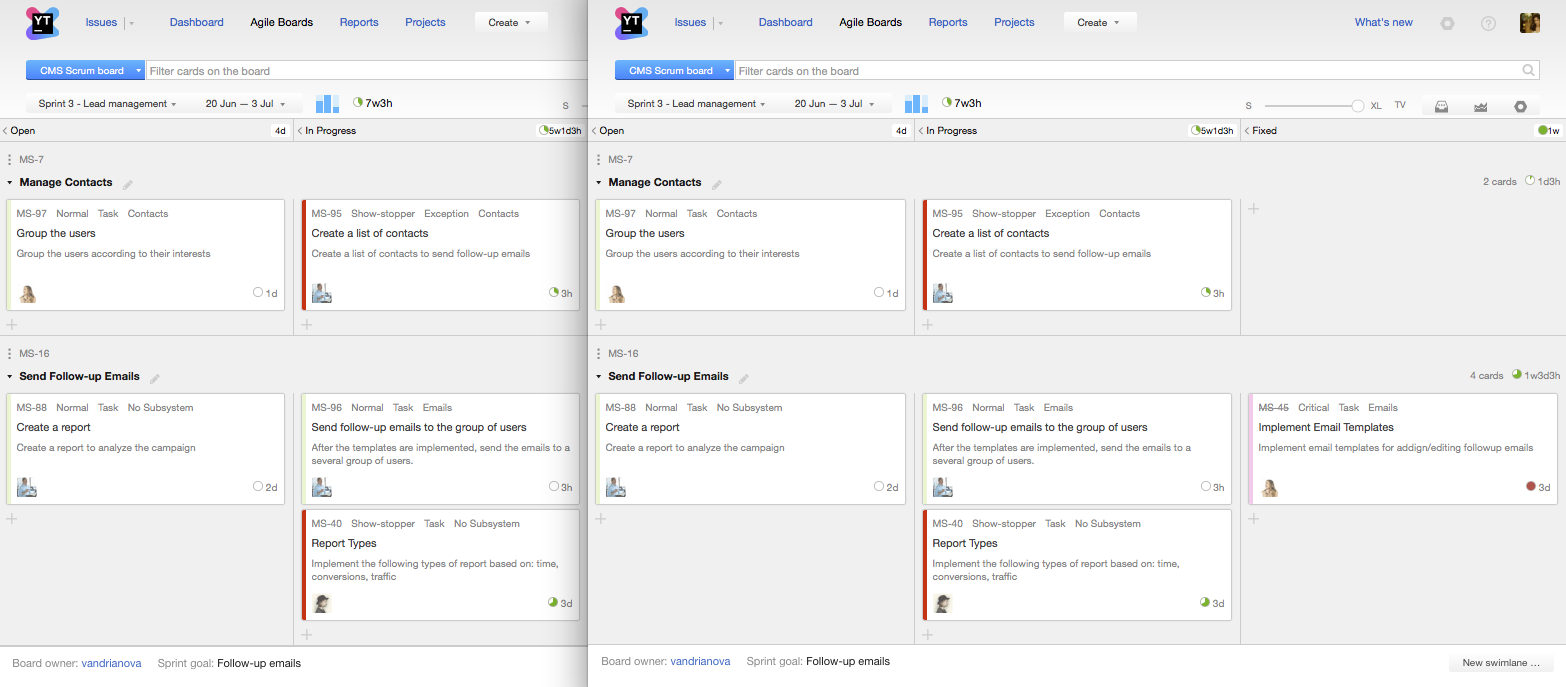Screen dimensions: 1566x687
Task: Open the Create dropdown in right window
Action: [1100, 22]
